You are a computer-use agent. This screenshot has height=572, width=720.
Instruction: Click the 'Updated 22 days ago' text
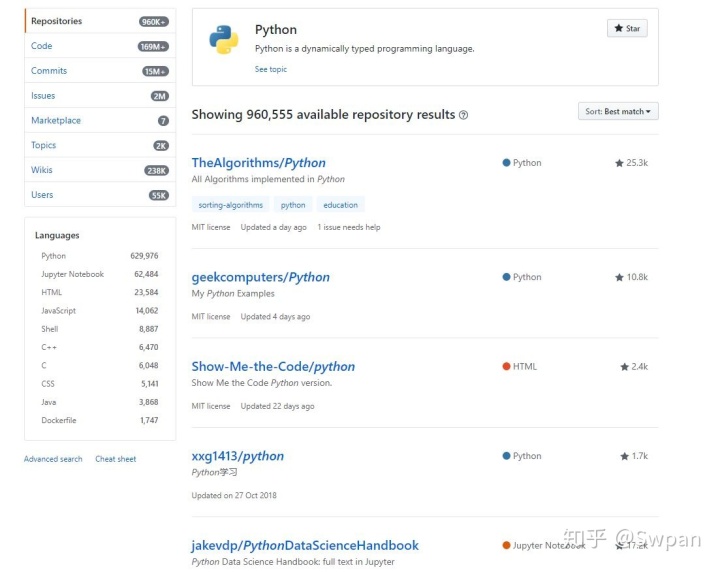[x=277, y=406]
